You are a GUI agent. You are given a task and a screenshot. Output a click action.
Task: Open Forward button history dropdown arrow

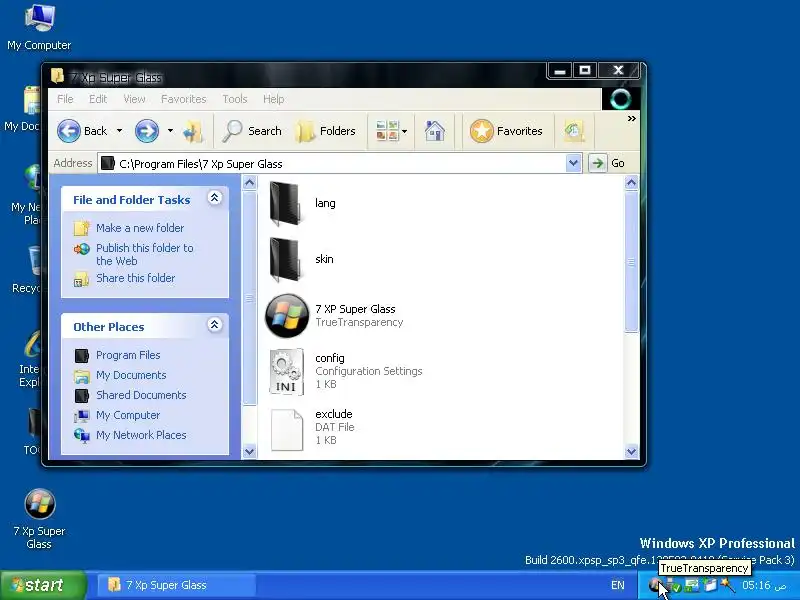(x=170, y=131)
